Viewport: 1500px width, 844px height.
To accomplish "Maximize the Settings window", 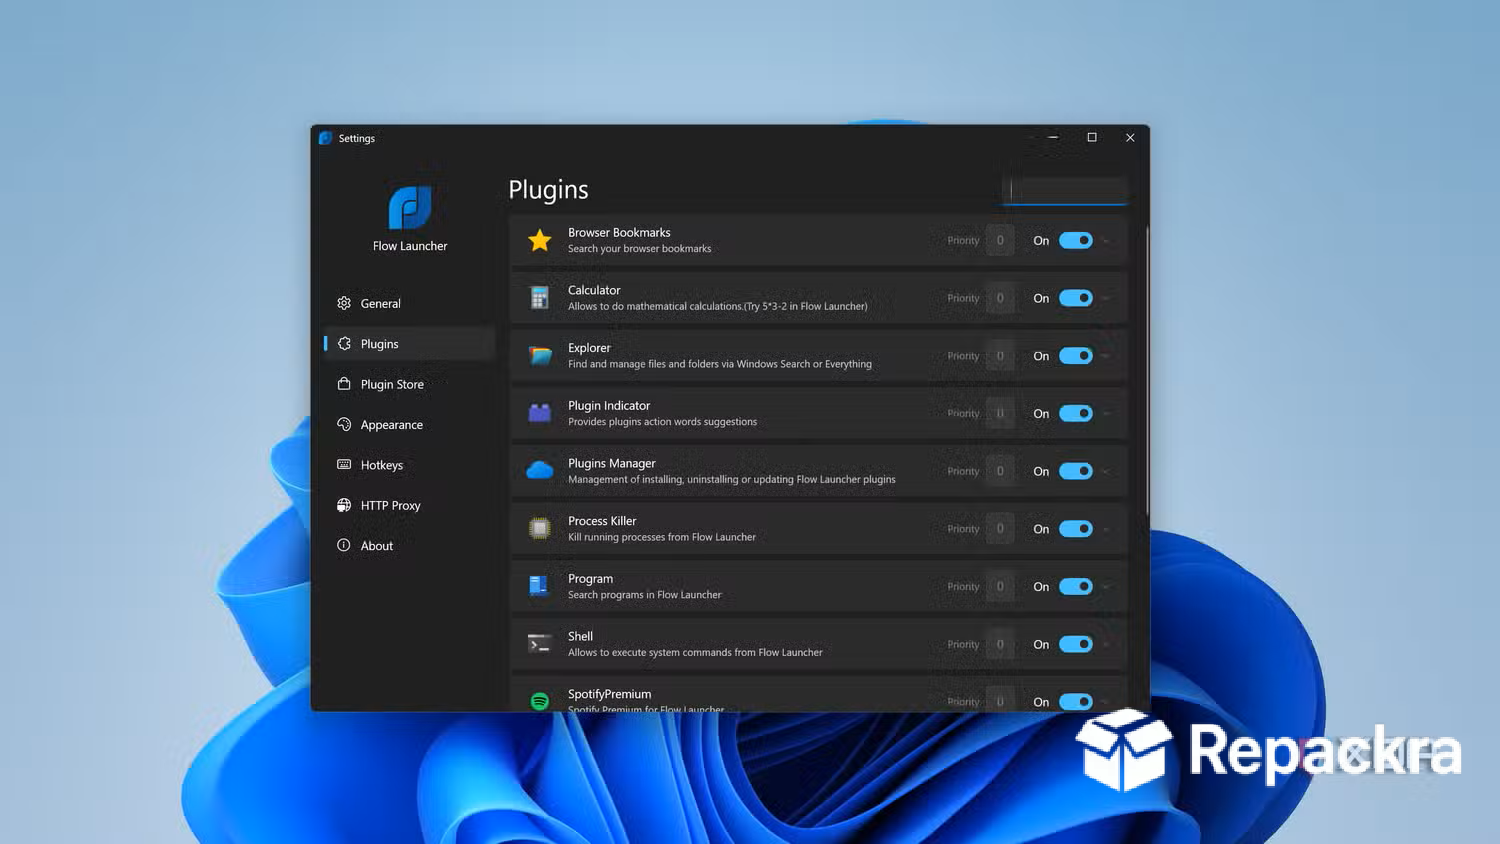I will point(1092,138).
